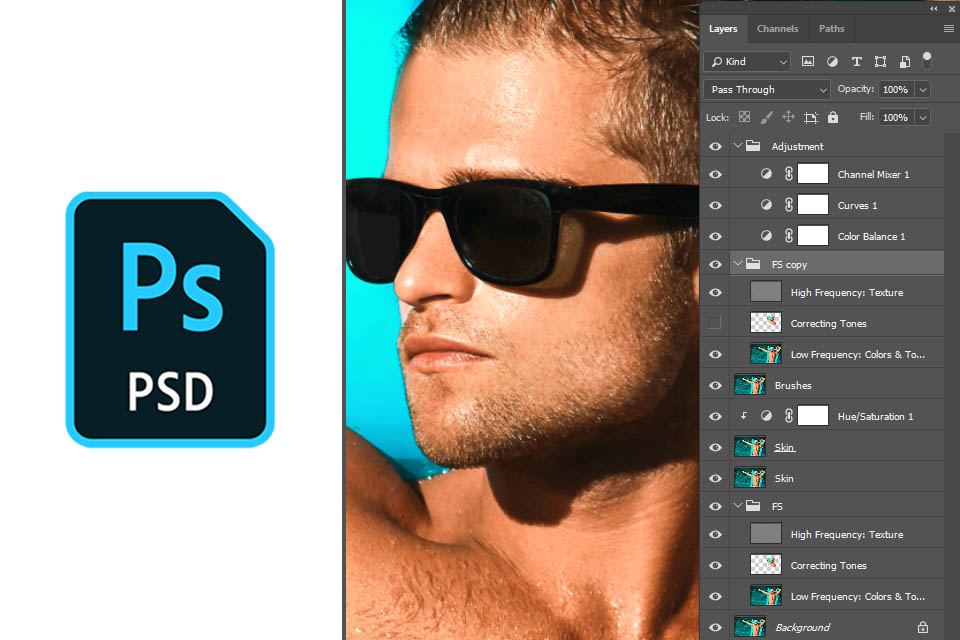Turn off layer filtering with the toggle switch
Viewport: 960px width, 640px height.
[927, 61]
